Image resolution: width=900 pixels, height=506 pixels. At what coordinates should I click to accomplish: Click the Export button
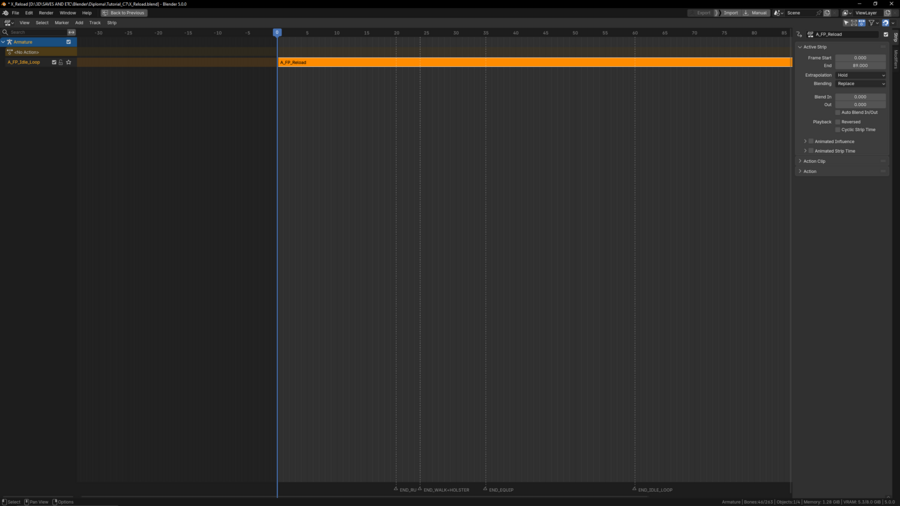pos(700,13)
